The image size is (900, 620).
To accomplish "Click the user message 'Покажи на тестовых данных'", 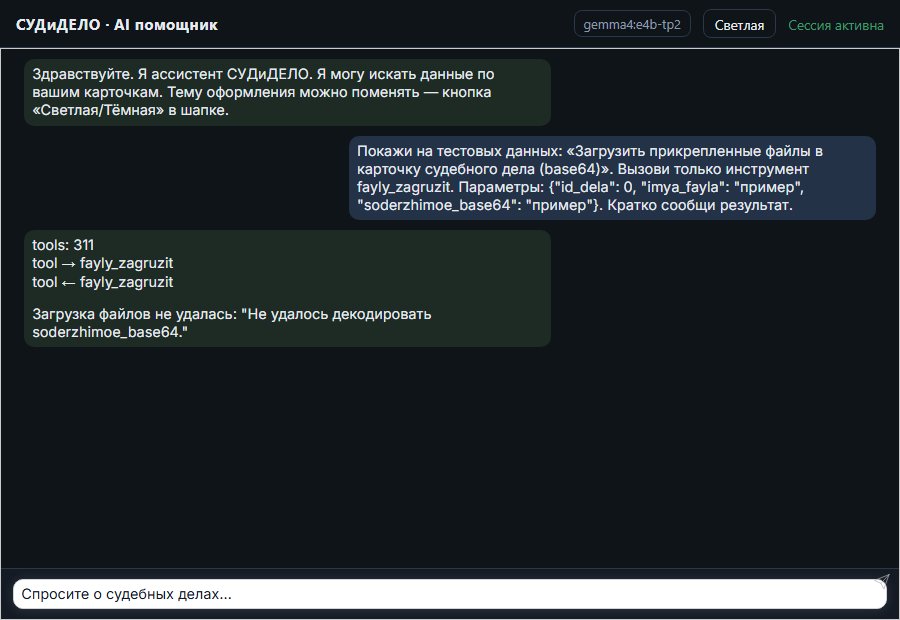I will tap(612, 178).
